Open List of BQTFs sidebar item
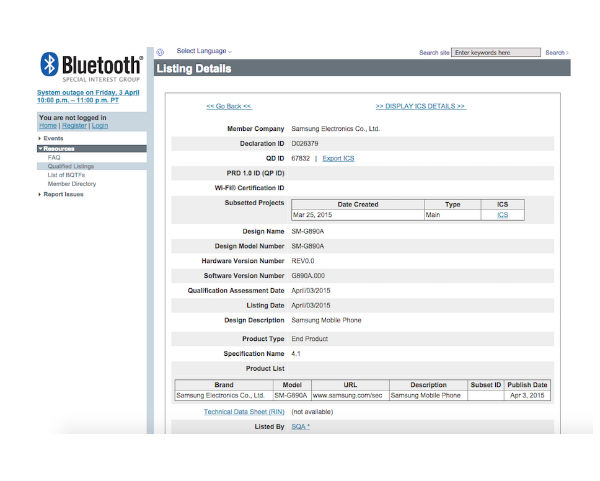 [x=66, y=175]
